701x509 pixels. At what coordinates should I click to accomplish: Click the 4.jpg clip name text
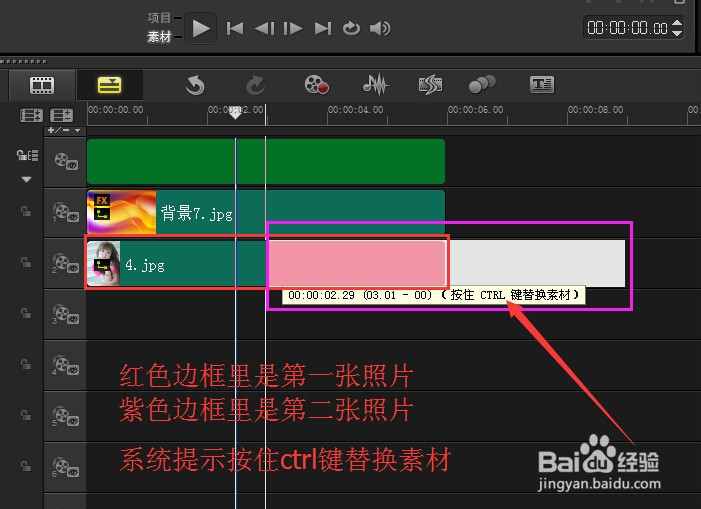(145, 265)
